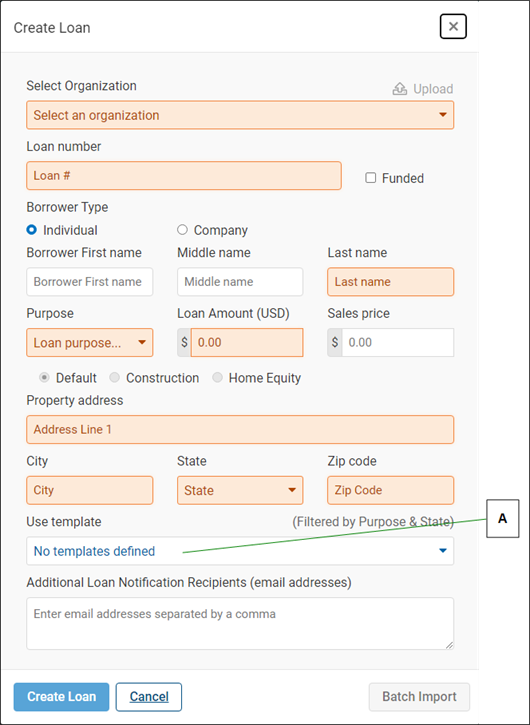Click the Cancel button
The image size is (530, 725).
click(149, 697)
